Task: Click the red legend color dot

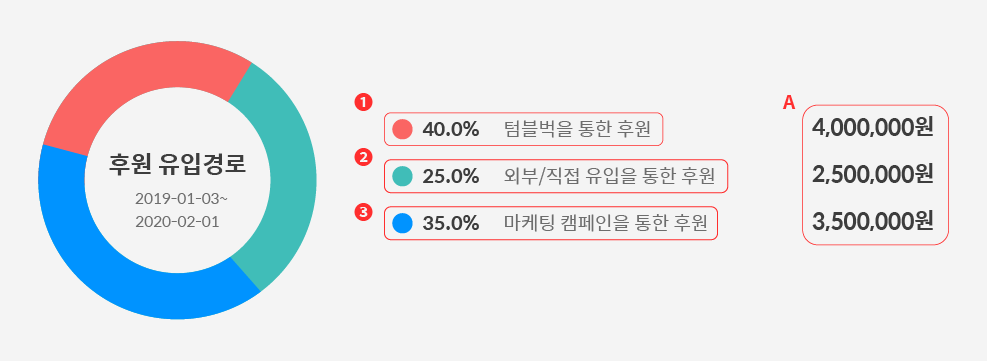Action: pos(402,129)
